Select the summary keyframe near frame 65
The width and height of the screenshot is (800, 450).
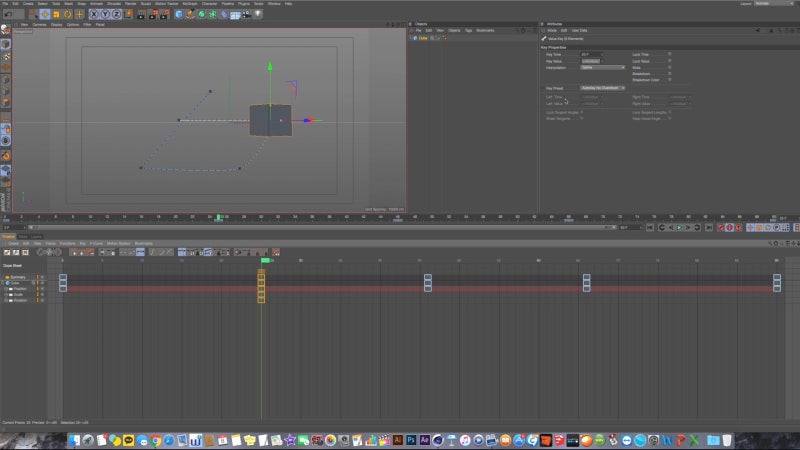point(586,277)
